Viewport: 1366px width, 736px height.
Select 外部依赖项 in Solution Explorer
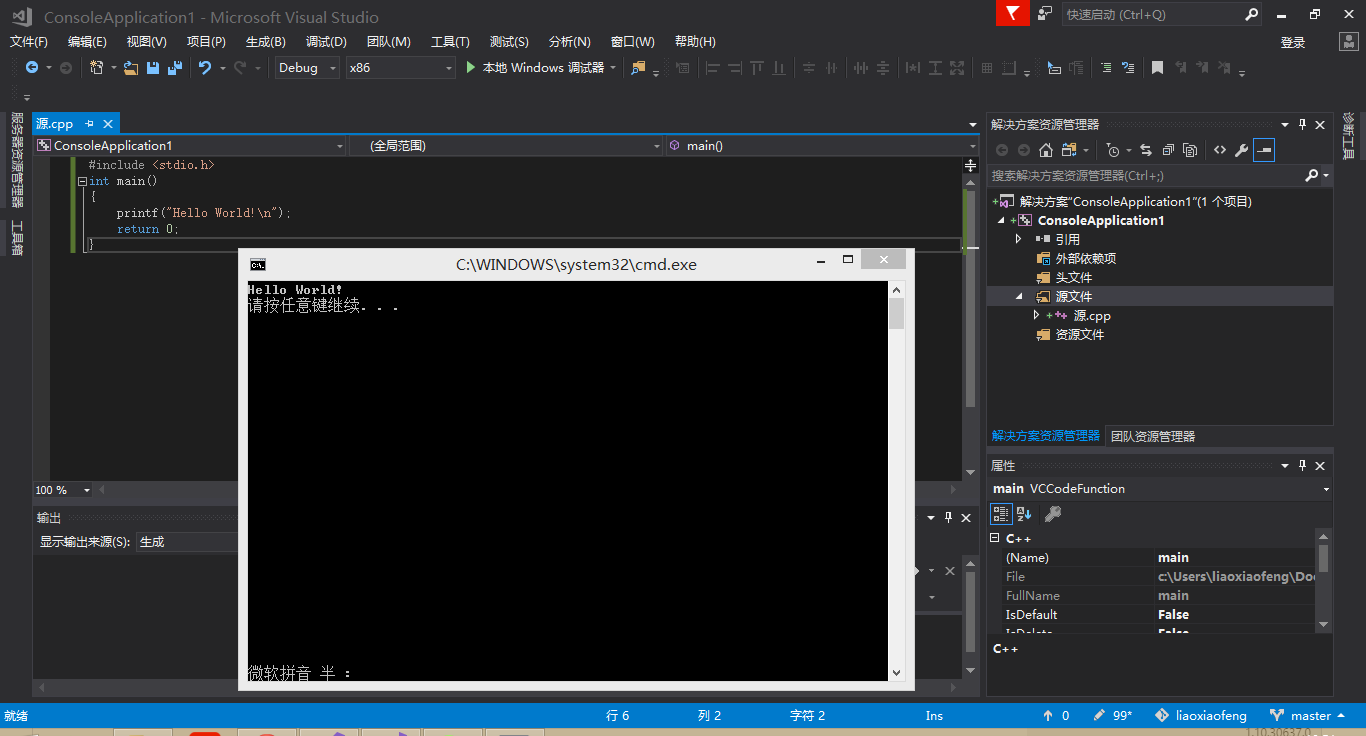coord(1086,258)
